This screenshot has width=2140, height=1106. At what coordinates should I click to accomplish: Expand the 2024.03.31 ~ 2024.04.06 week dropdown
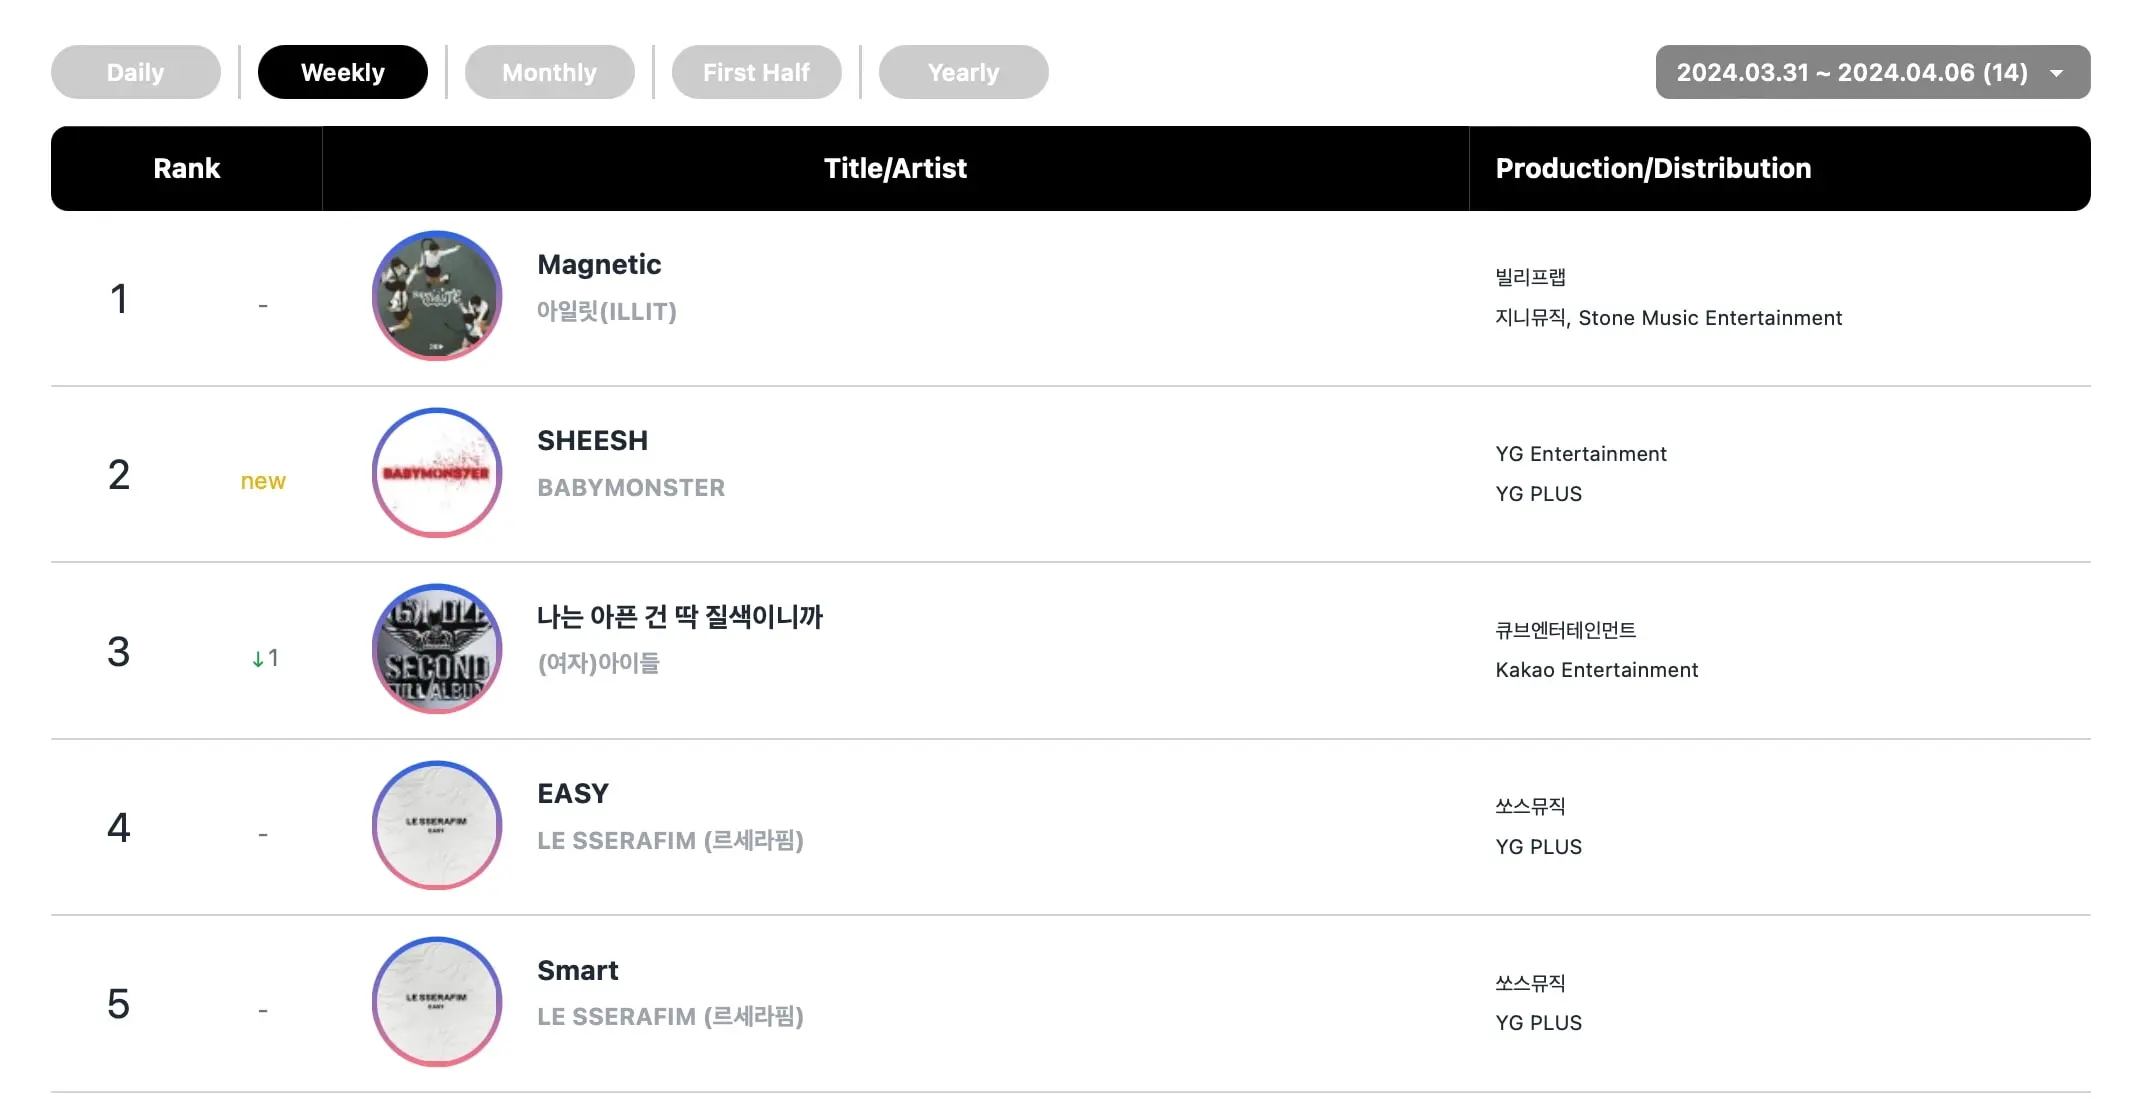coord(1873,72)
